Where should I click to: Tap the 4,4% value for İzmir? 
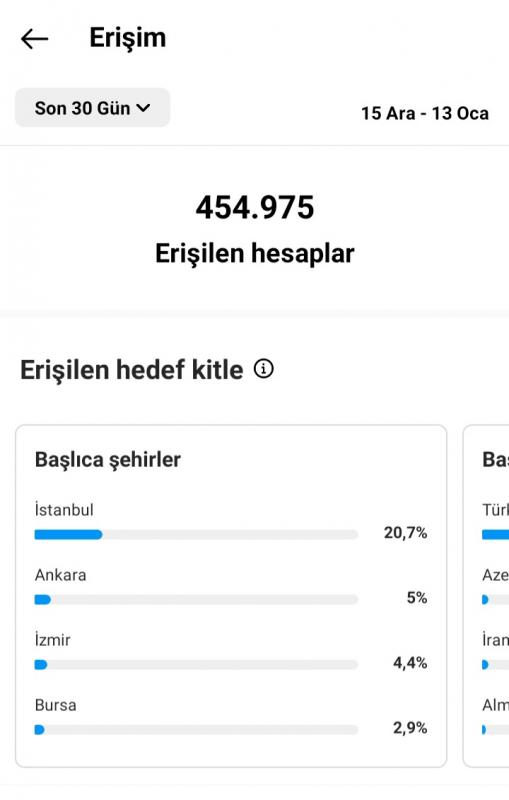[410, 663]
